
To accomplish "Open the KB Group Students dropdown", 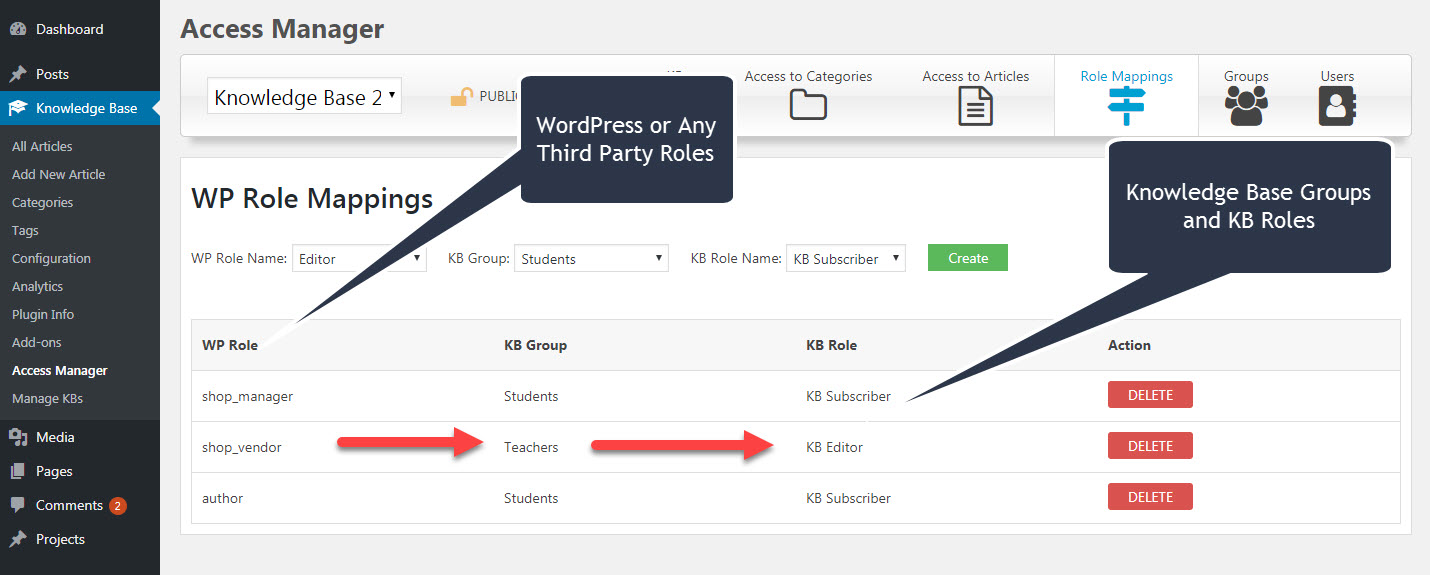I will [591, 258].
